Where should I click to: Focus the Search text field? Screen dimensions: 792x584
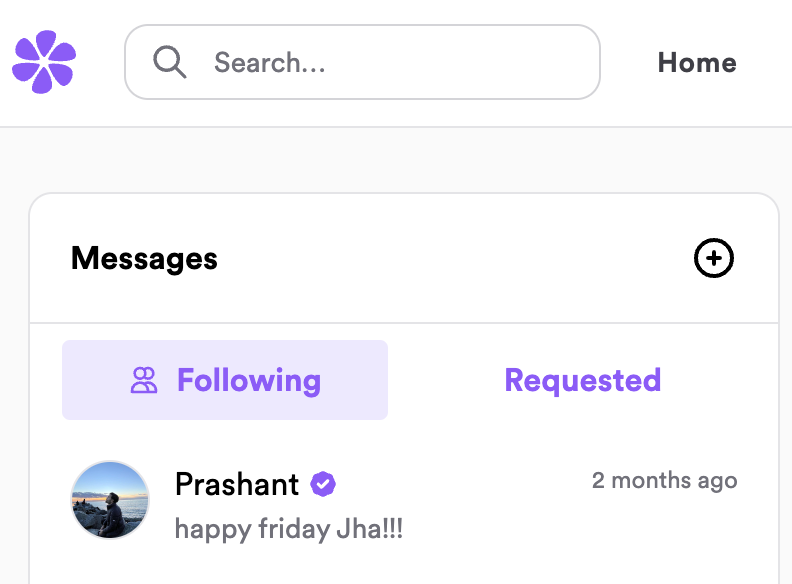point(400,62)
